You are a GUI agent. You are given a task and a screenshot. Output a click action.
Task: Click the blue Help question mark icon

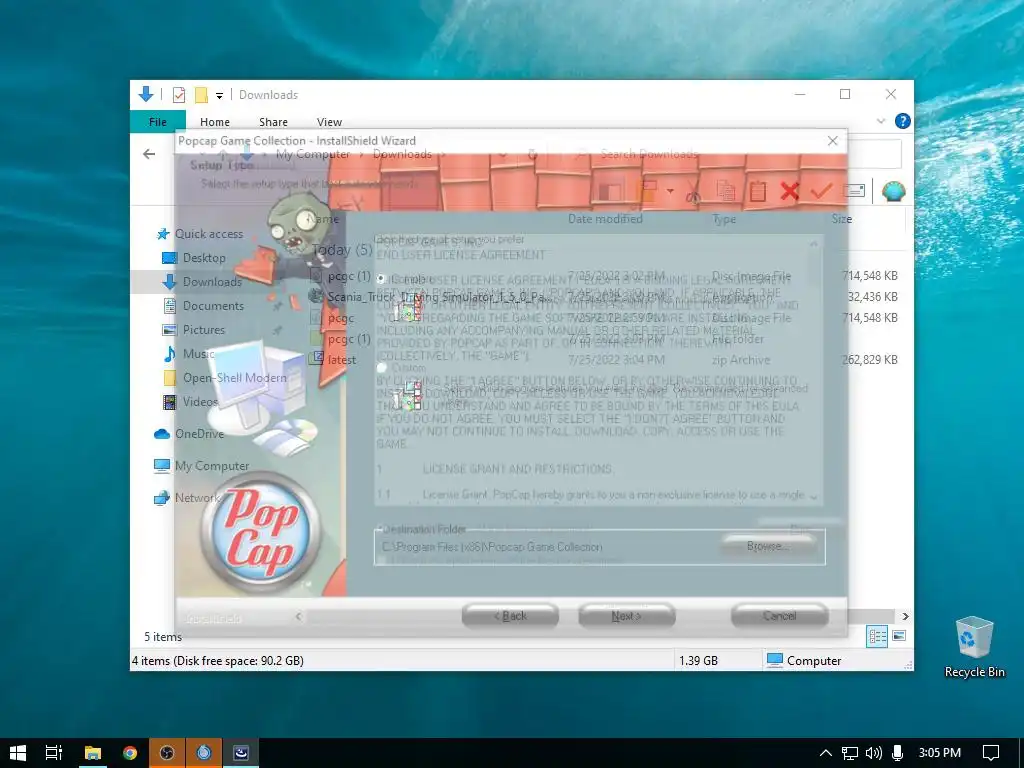(x=903, y=121)
